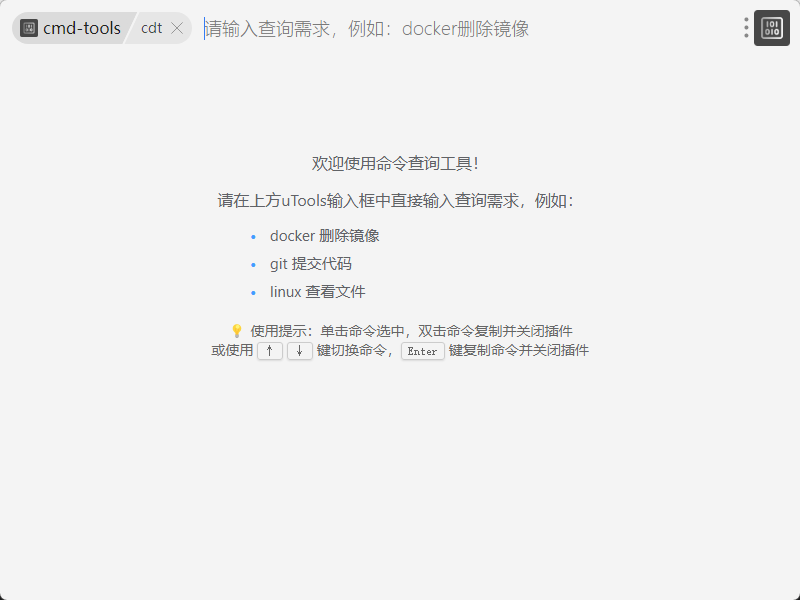Click the Enter key badge
Image resolution: width=800 pixels, height=600 pixels.
pos(422,351)
